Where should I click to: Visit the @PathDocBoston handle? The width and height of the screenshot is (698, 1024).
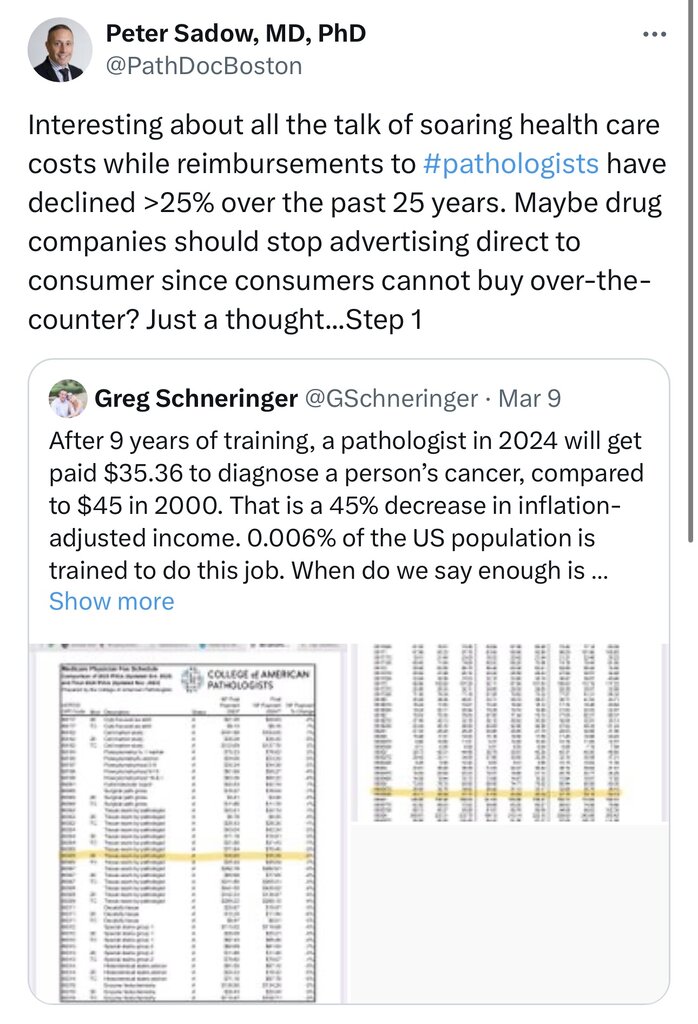[203, 66]
